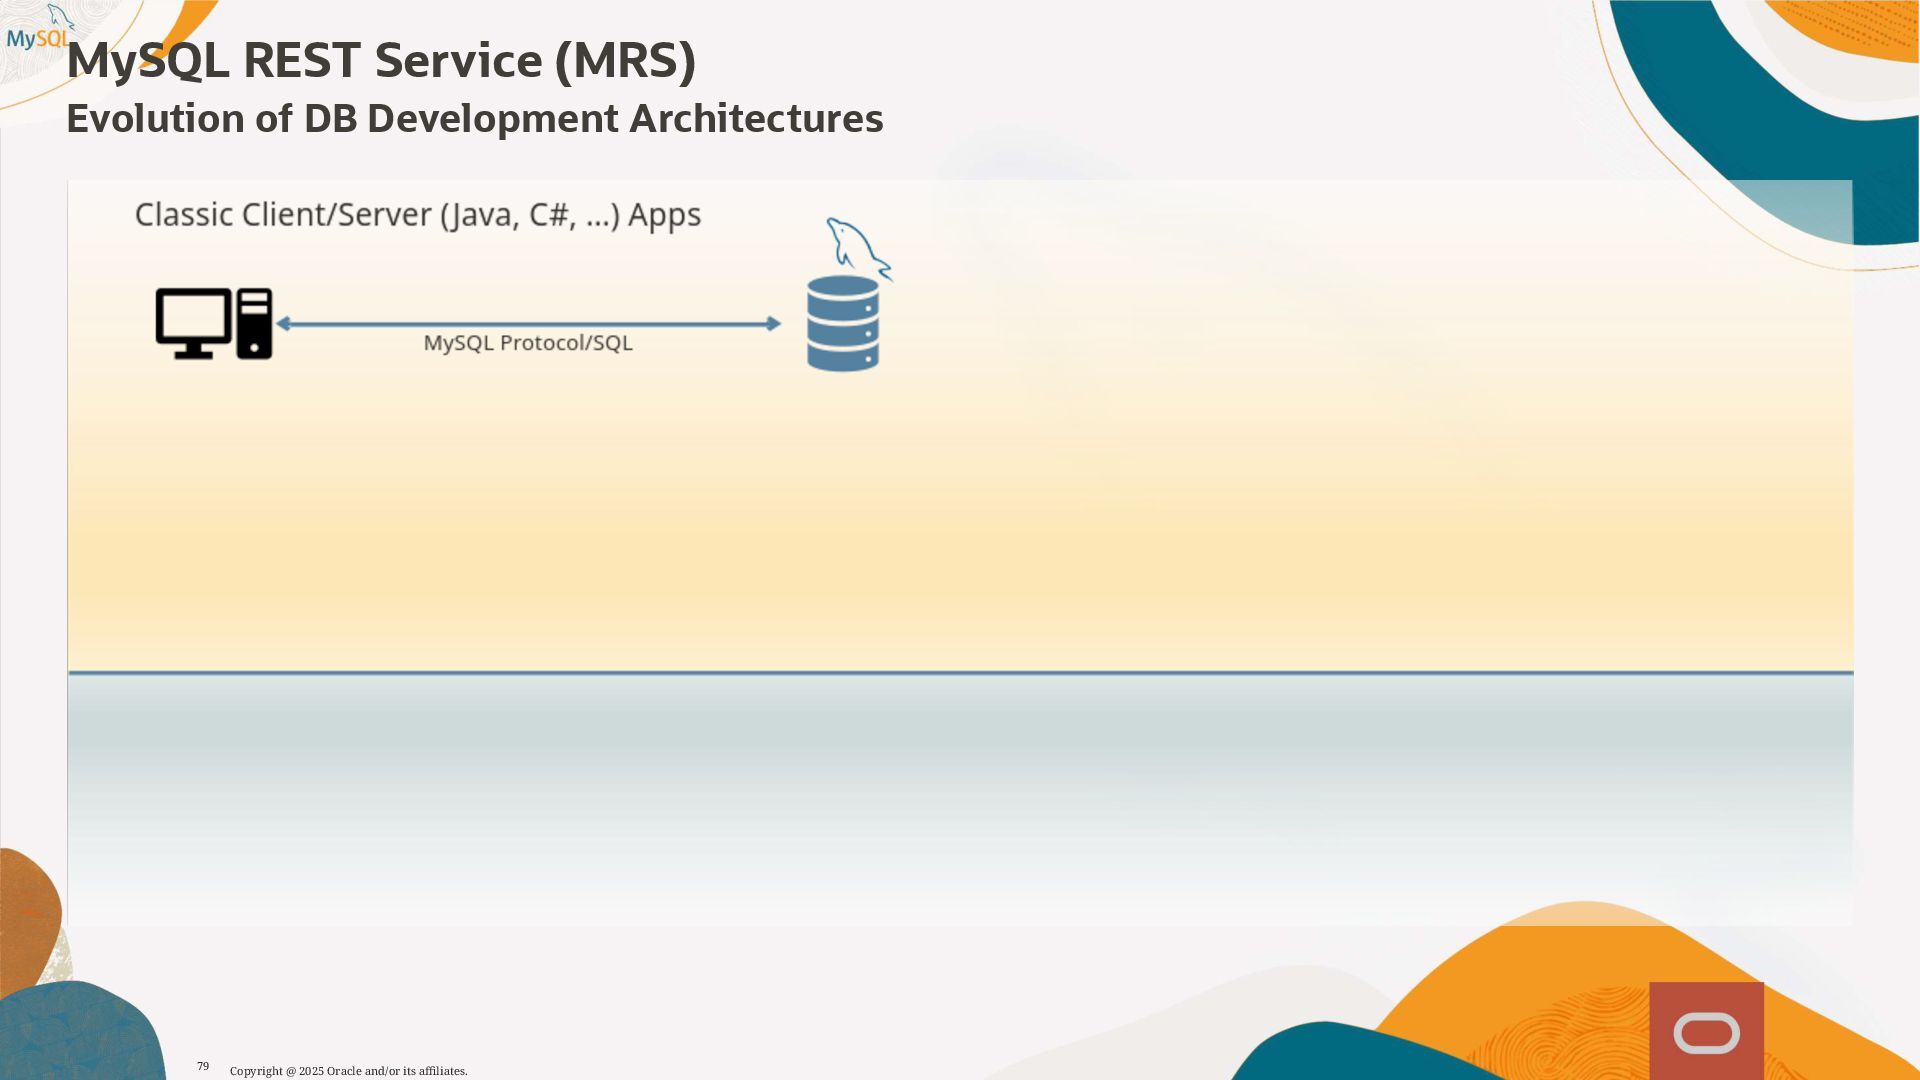Click the desktop monitor icon

[193, 321]
